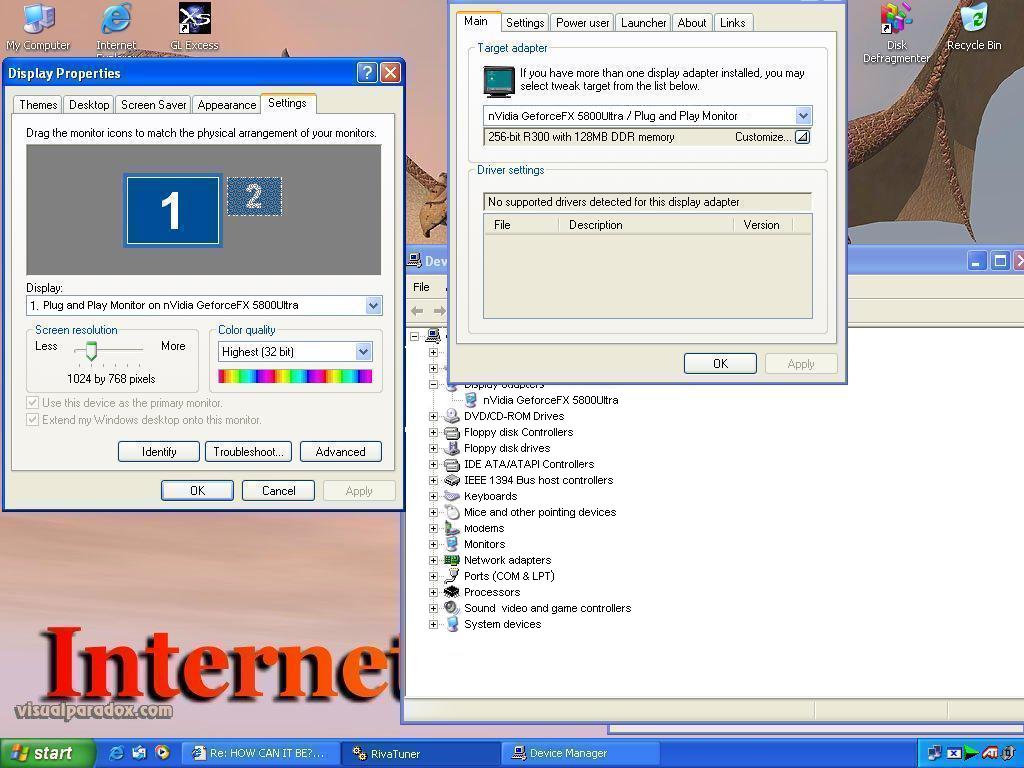Open the Display monitor selection dropdown
This screenshot has width=1024, height=768.
[x=373, y=305]
